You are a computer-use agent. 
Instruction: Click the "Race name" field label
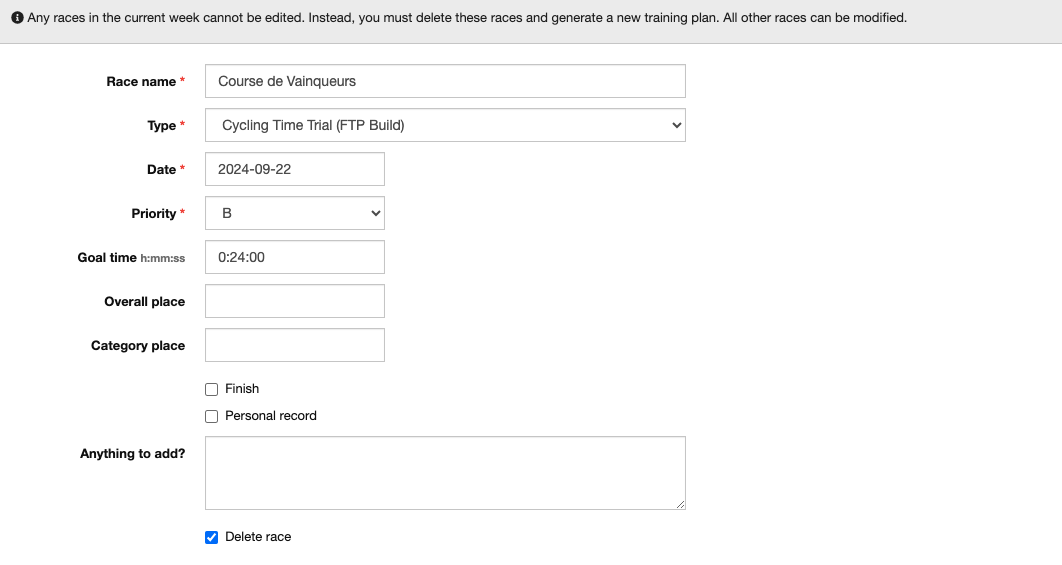click(140, 82)
